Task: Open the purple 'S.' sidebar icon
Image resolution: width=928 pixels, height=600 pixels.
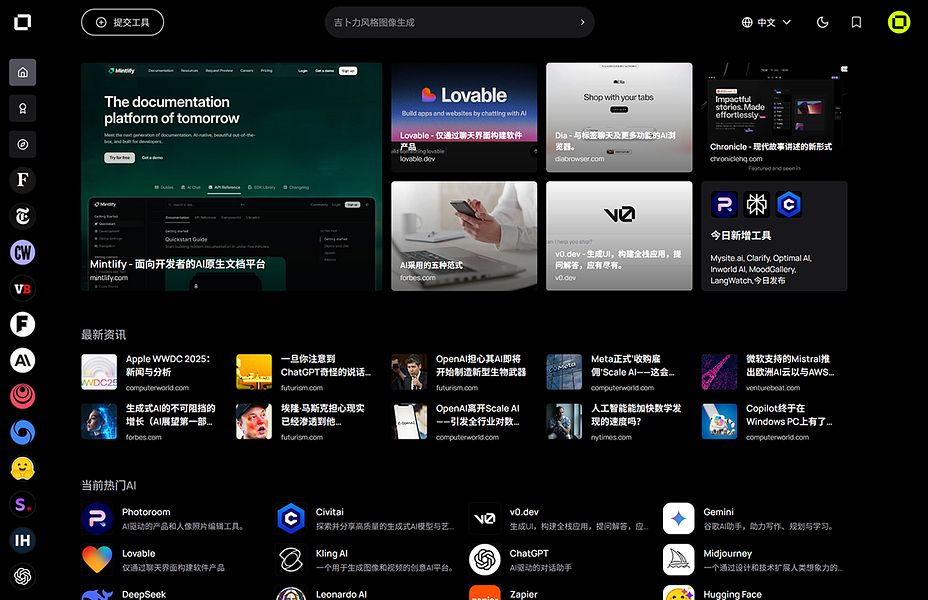Action: [x=22, y=505]
